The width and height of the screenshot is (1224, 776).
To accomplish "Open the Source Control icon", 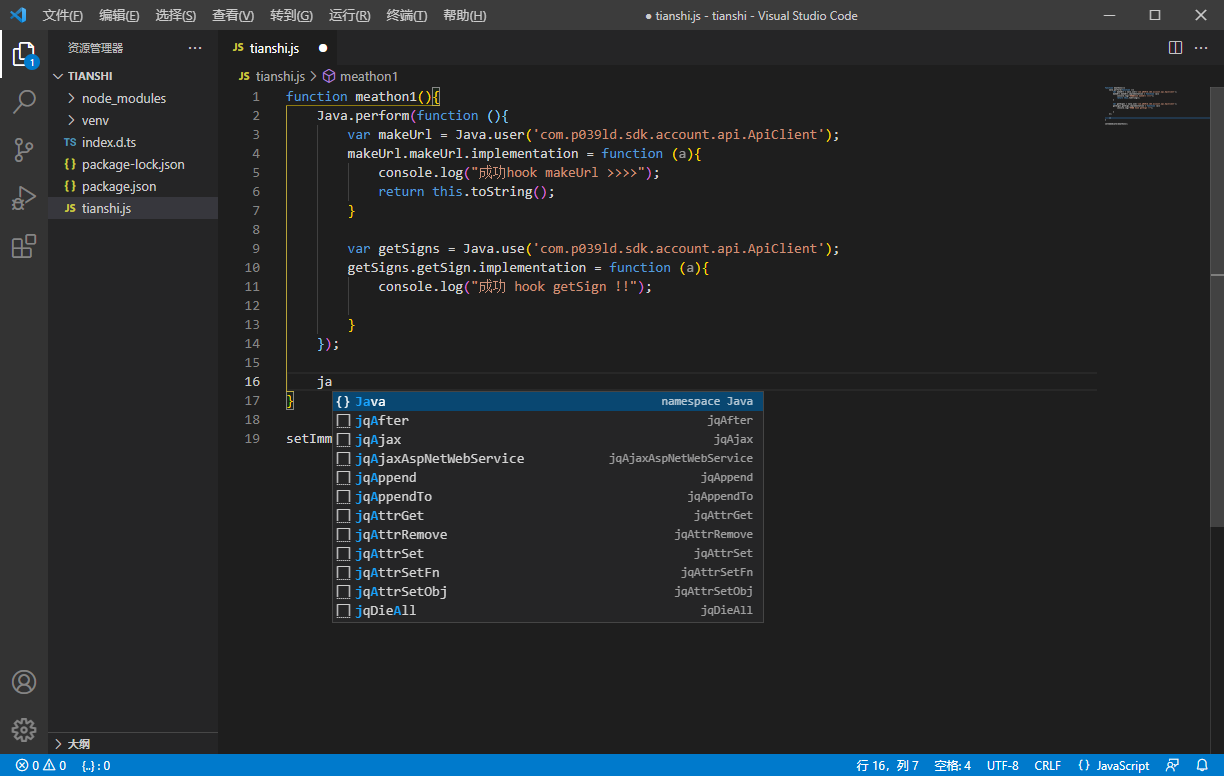I will pos(24,149).
